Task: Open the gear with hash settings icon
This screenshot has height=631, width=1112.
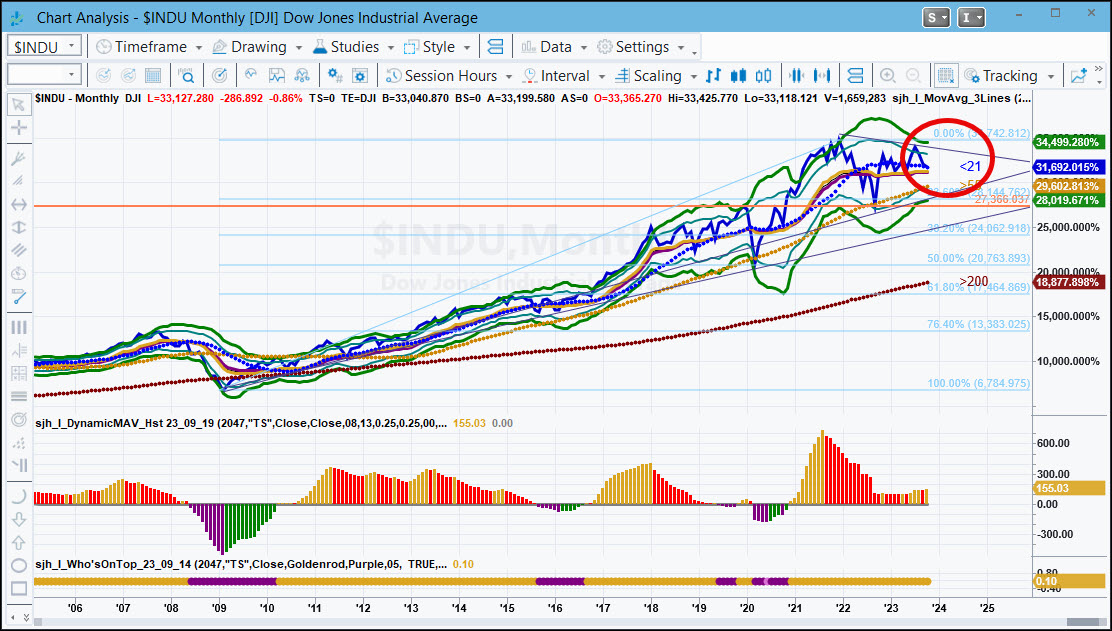Action: point(335,75)
